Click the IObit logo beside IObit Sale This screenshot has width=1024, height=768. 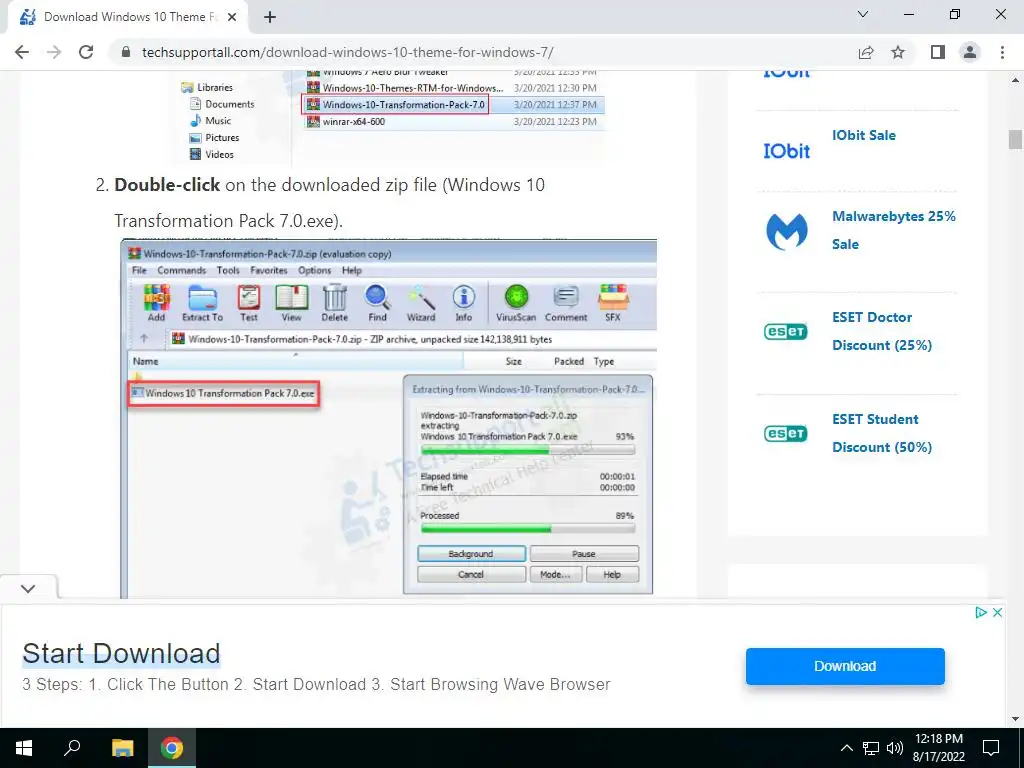pyautogui.click(x=786, y=151)
